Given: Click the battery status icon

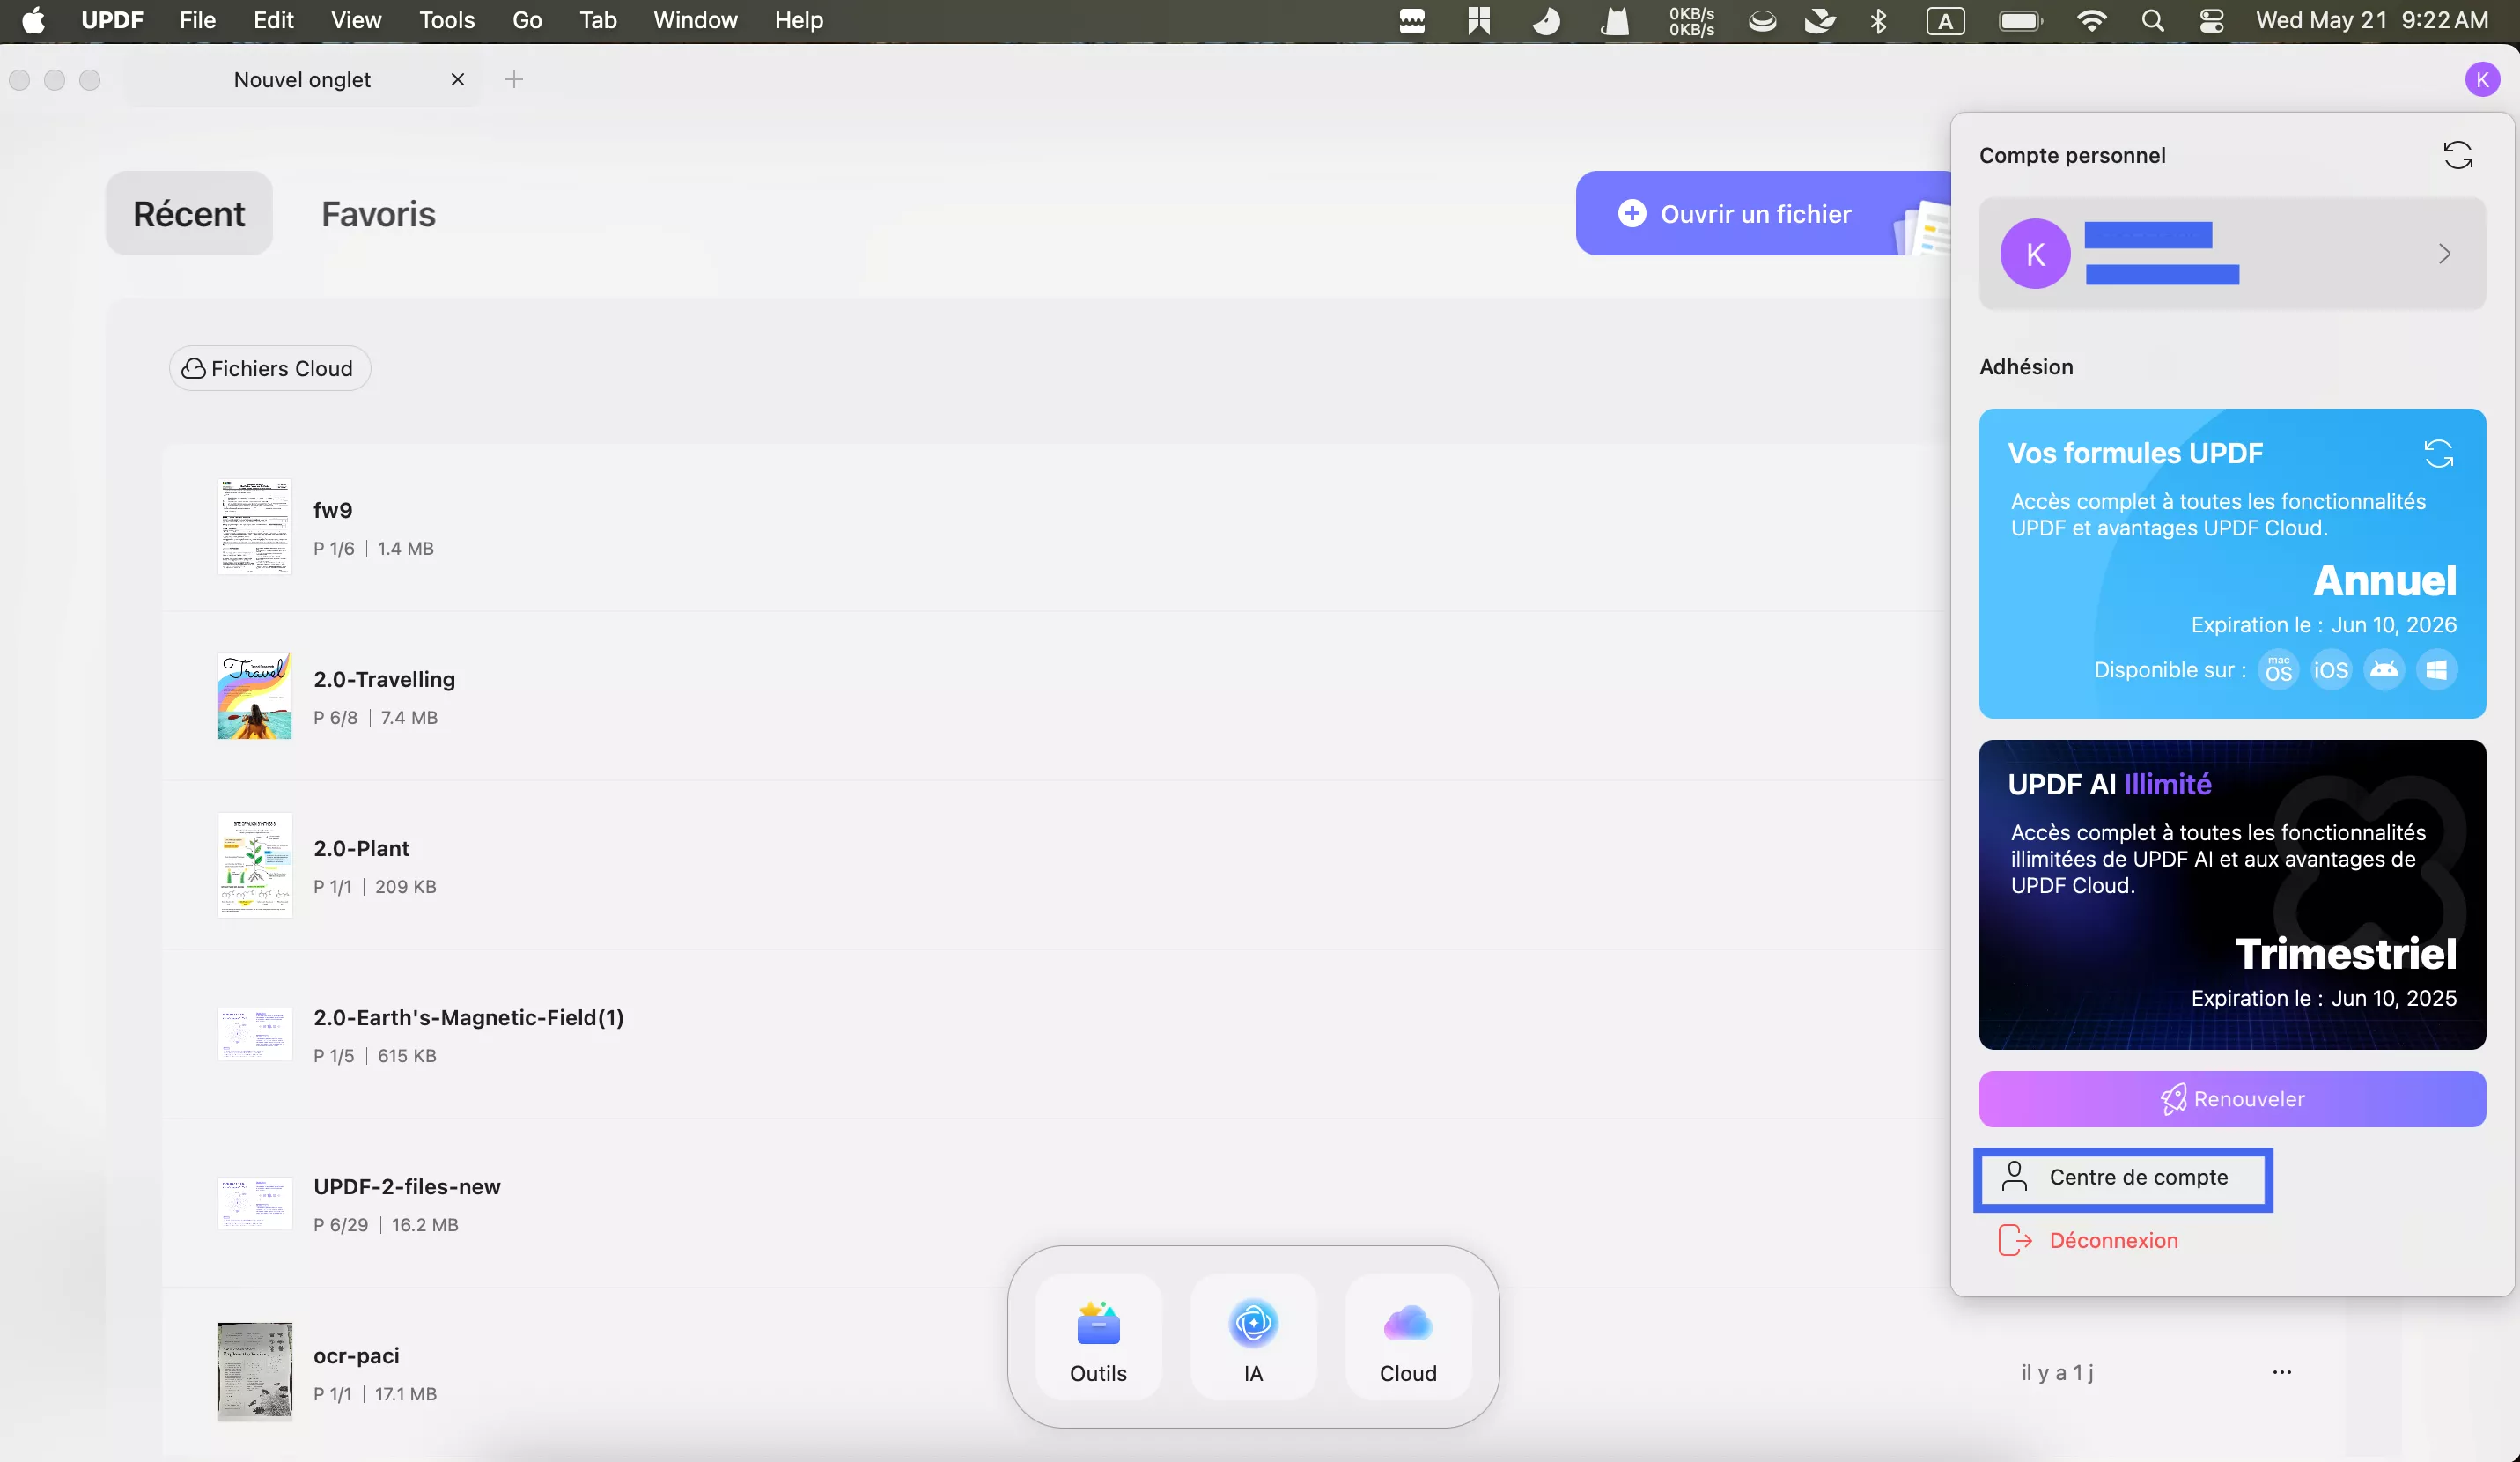Looking at the screenshot, I should tap(2020, 20).
